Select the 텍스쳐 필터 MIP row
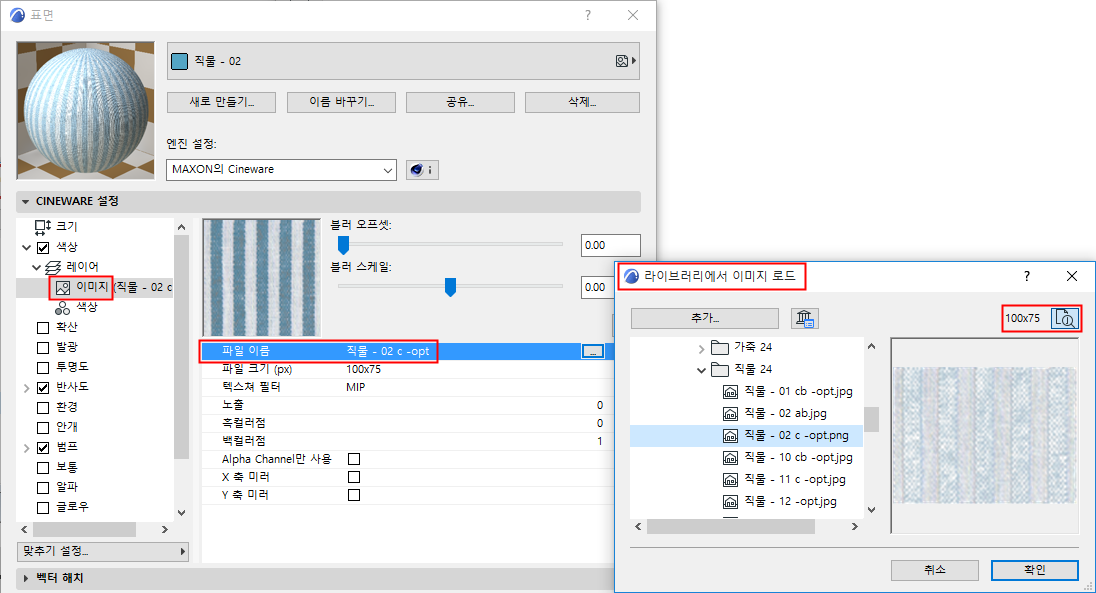1096x593 pixels. [x=408, y=387]
